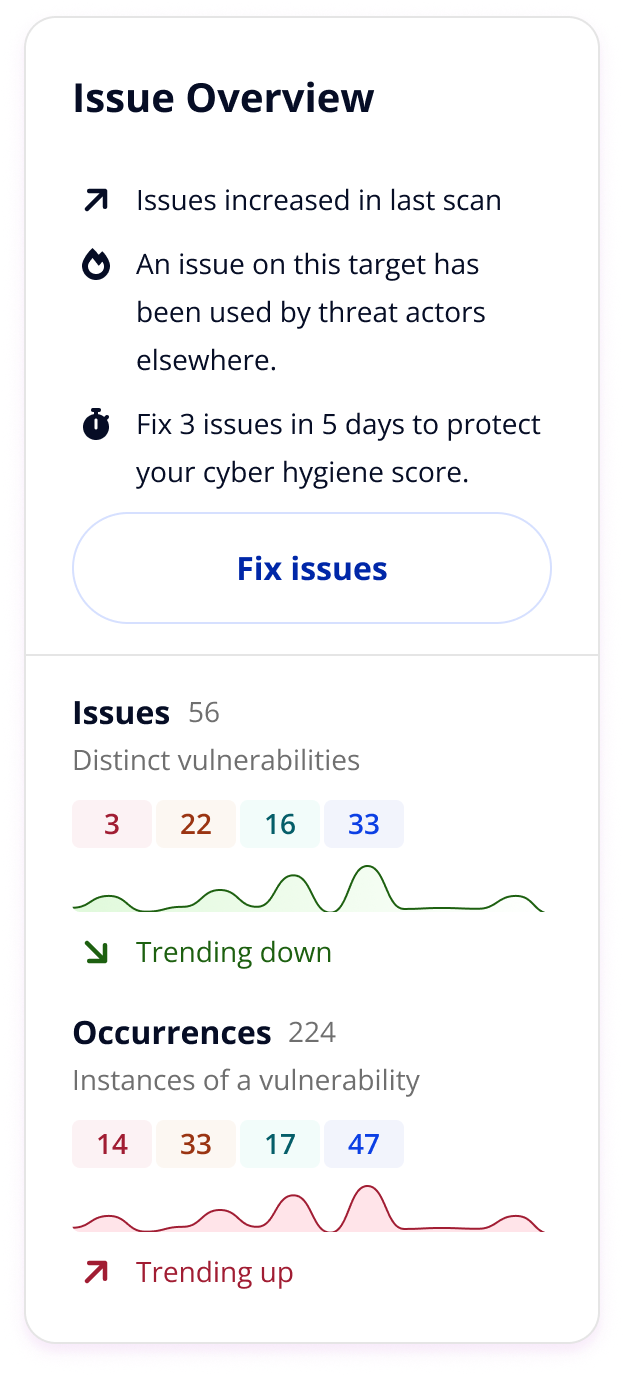Viewport: 624px width, 1376px height.
Task: Click the flame threat actor icon
Action: point(96,266)
